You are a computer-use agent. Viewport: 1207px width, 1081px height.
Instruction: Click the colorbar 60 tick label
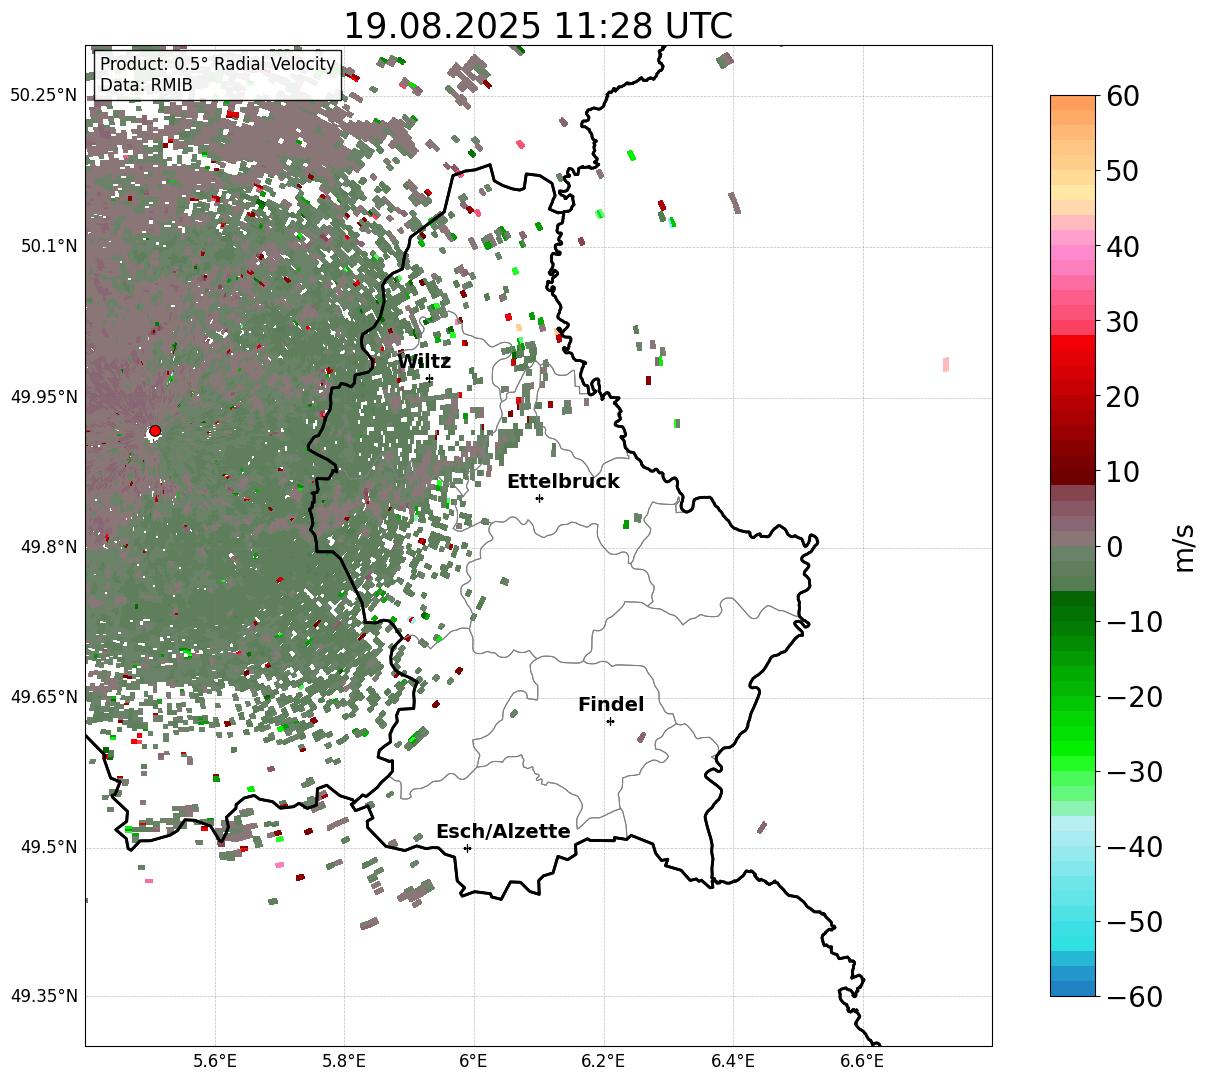[1121, 96]
